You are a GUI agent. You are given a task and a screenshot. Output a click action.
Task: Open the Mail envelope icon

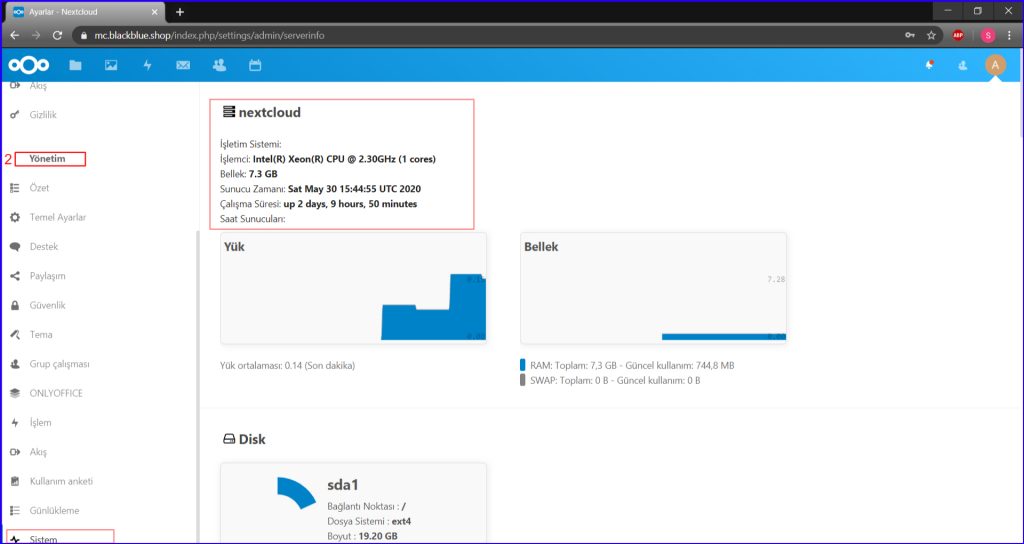pos(184,65)
